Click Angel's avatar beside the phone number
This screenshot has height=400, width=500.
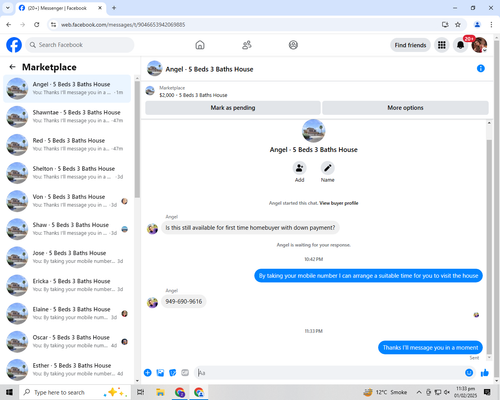[x=153, y=302]
